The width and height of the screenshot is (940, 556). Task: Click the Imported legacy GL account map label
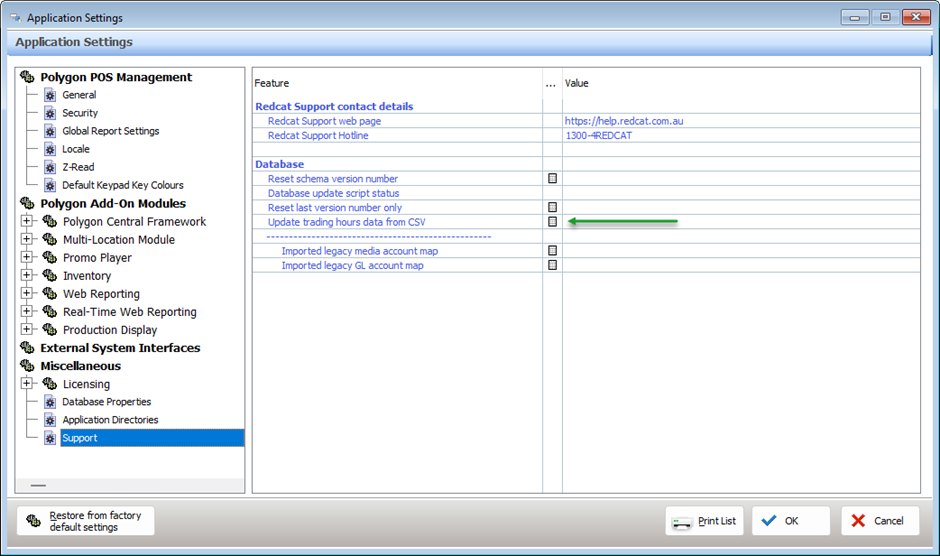352,265
